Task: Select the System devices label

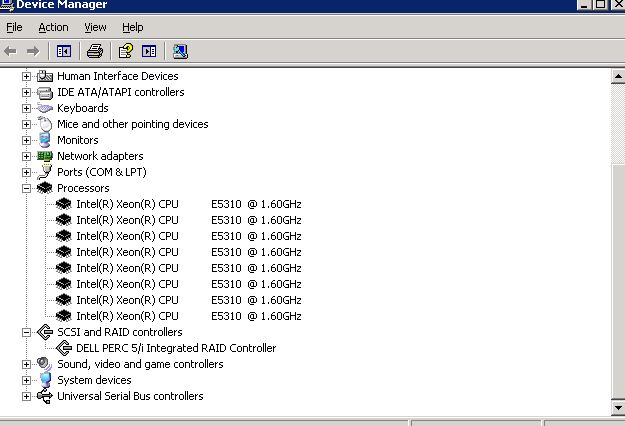Action: click(x=94, y=380)
